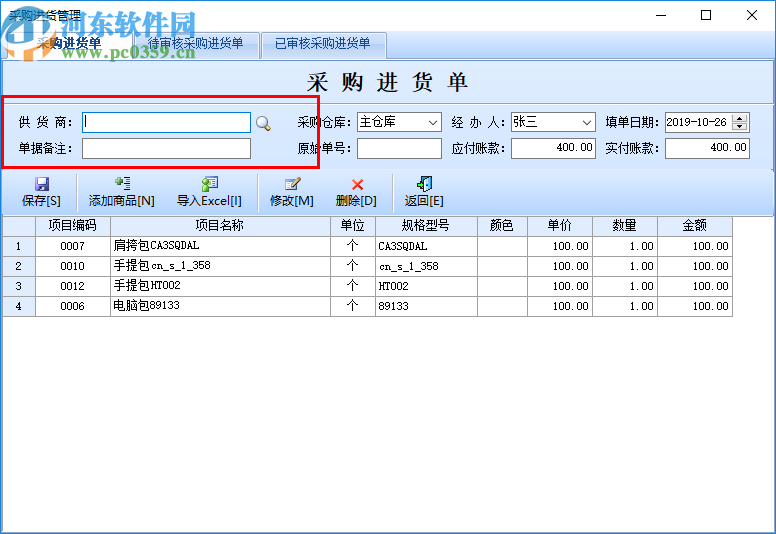
Task: Click item name 手提包HT002
Action: (220, 286)
